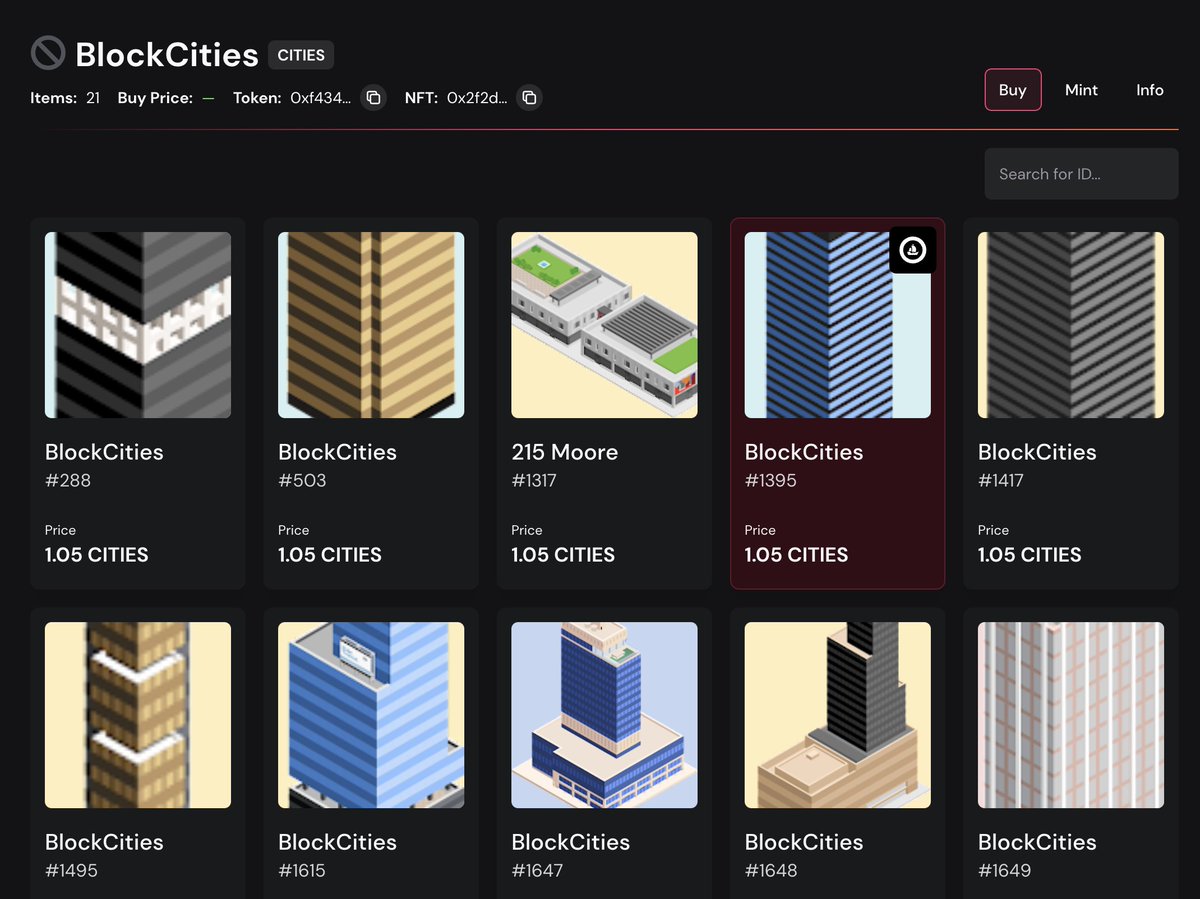Screen dimensions: 1200x899
Task: Copy the NFT address 0x2f2d
Action: coord(530,98)
